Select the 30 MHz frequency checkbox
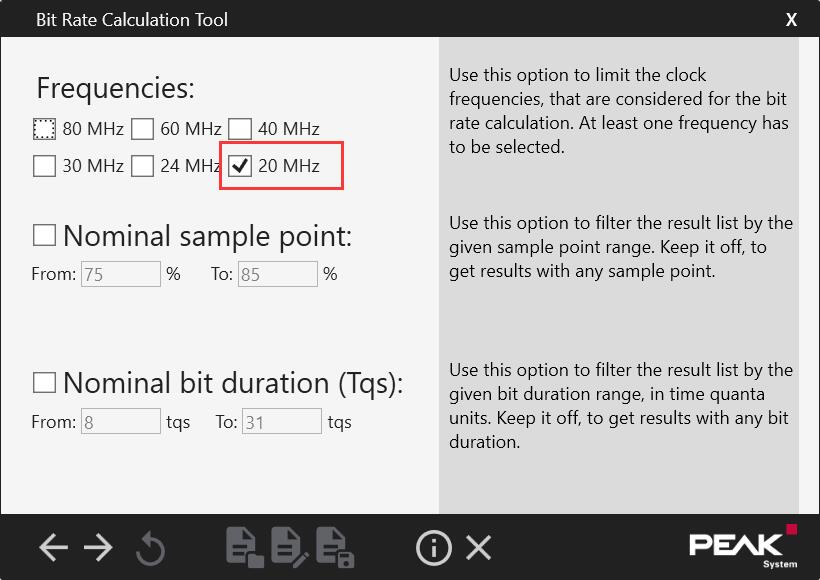 [44, 166]
